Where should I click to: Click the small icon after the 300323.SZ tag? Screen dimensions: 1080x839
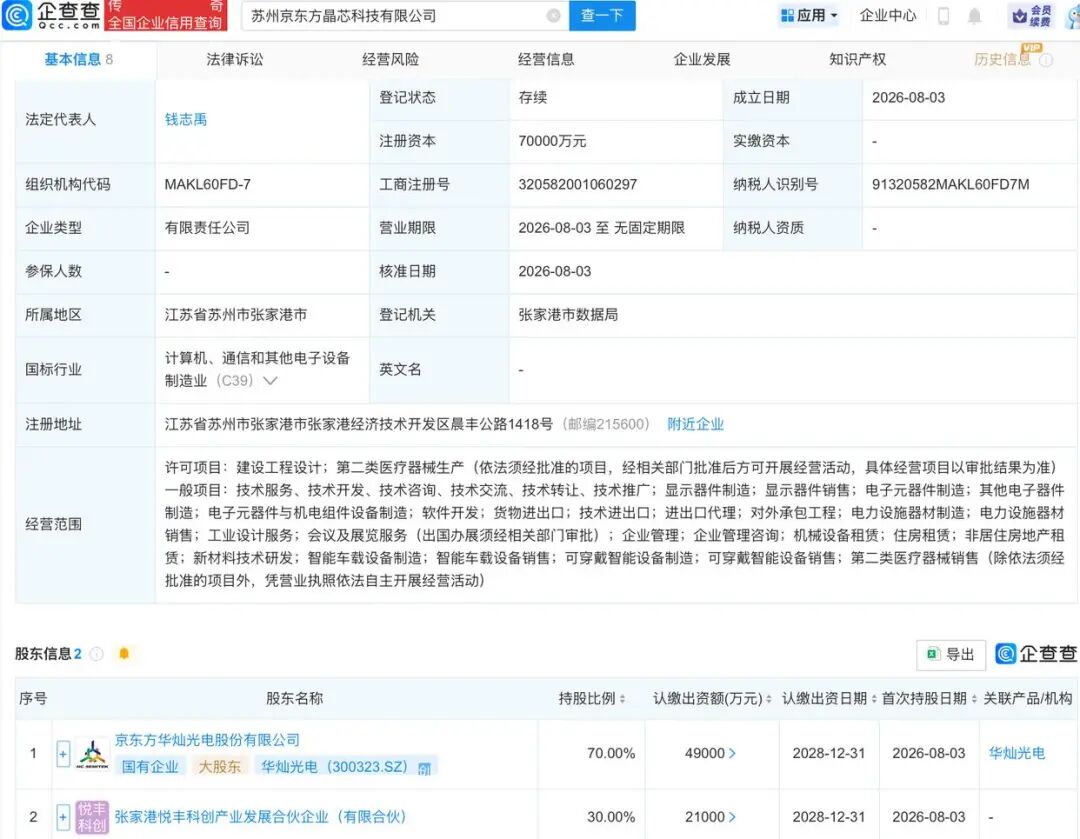(x=424, y=768)
